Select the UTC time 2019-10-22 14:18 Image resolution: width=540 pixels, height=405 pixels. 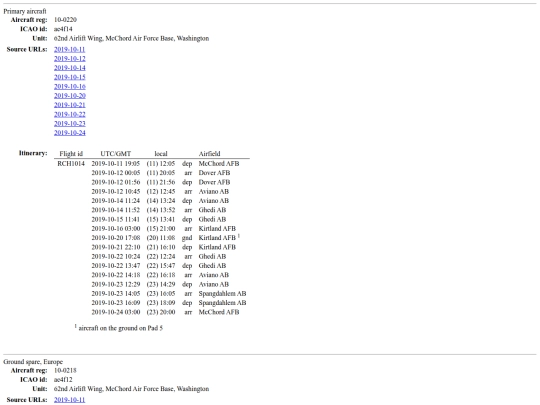click(116, 275)
